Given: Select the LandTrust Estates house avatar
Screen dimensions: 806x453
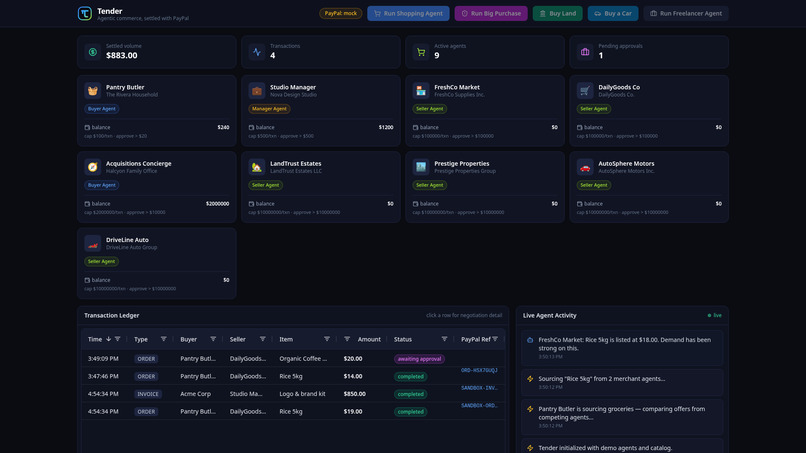Looking at the screenshot, I should (x=257, y=167).
